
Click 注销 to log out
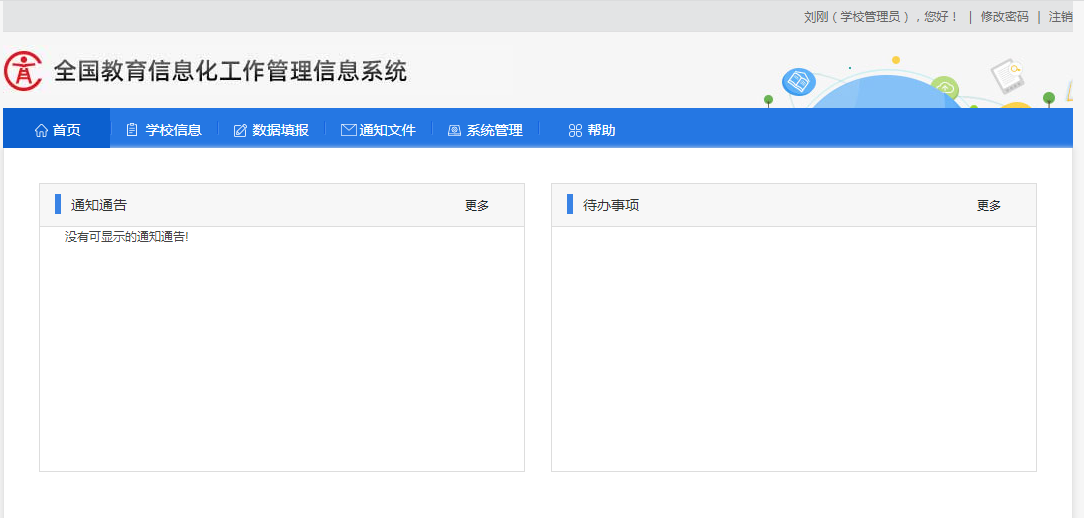1060,17
